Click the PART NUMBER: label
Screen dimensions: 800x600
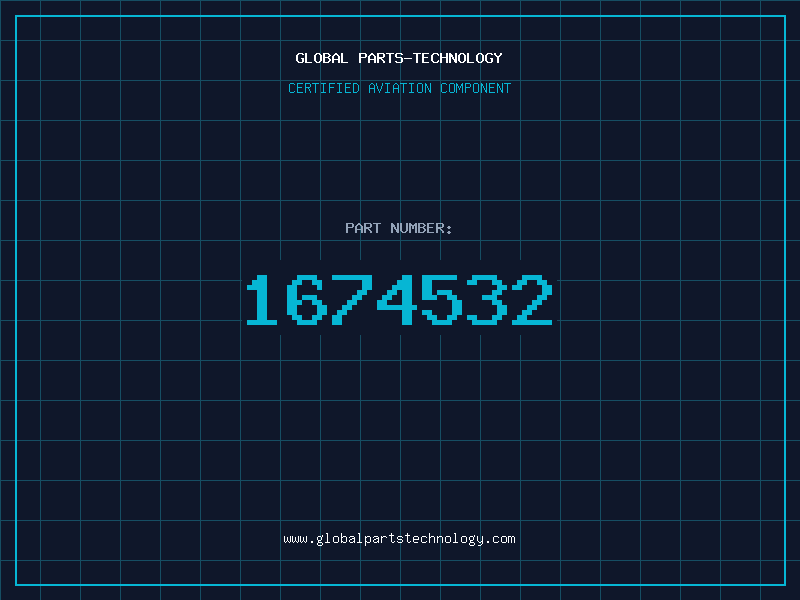pos(399,228)
